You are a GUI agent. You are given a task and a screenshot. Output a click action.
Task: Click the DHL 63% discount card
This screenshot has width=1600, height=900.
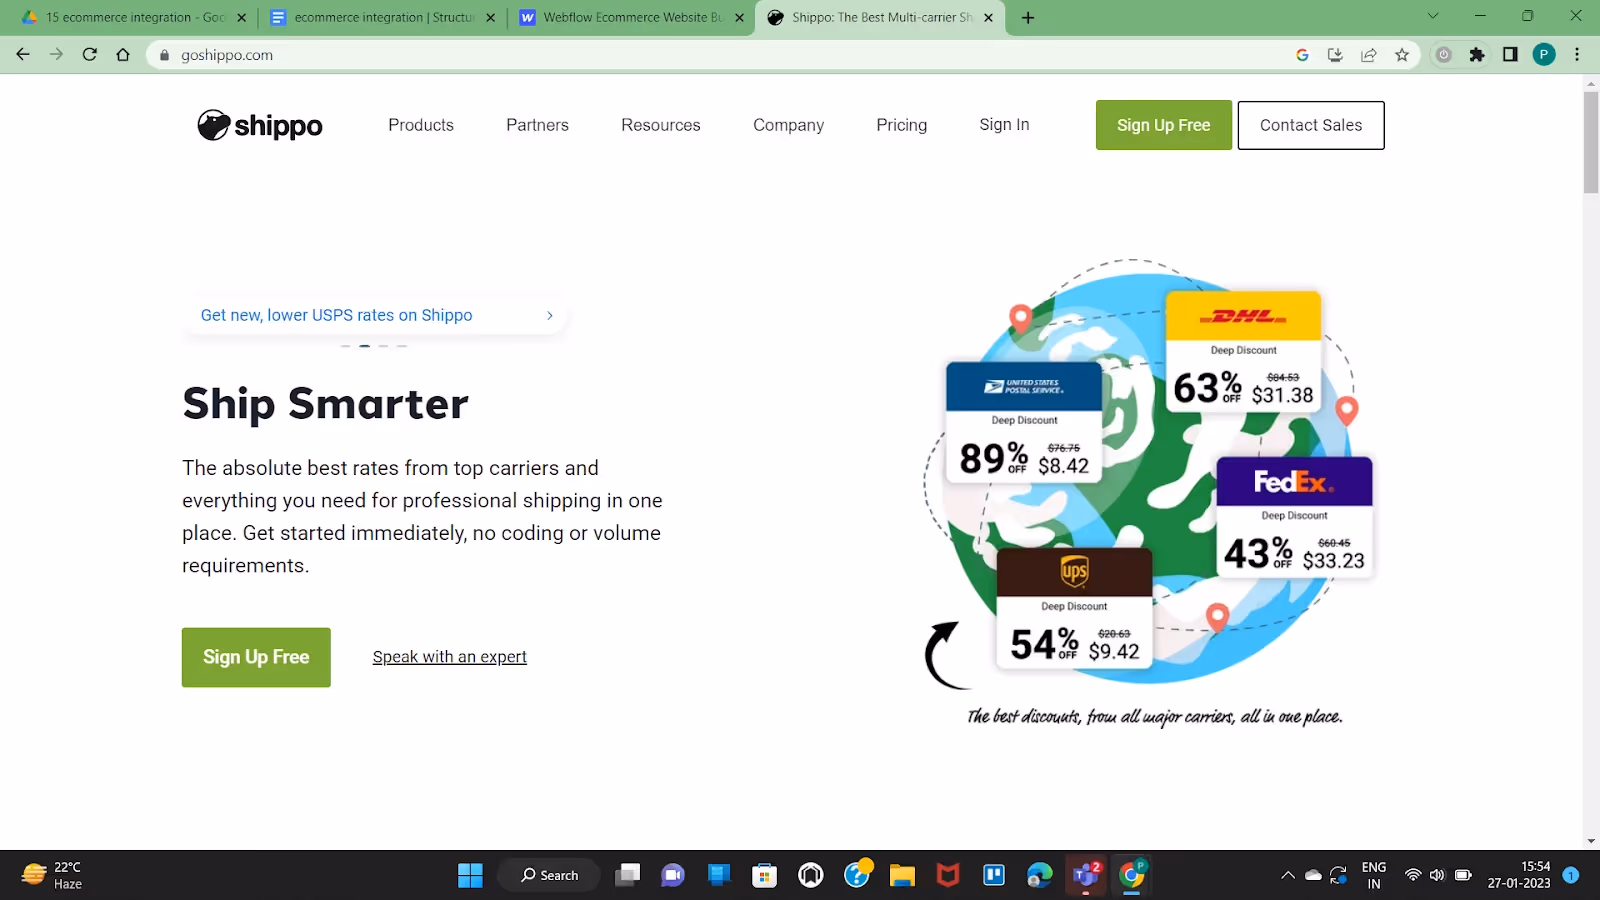click(x=1244, y=352)
